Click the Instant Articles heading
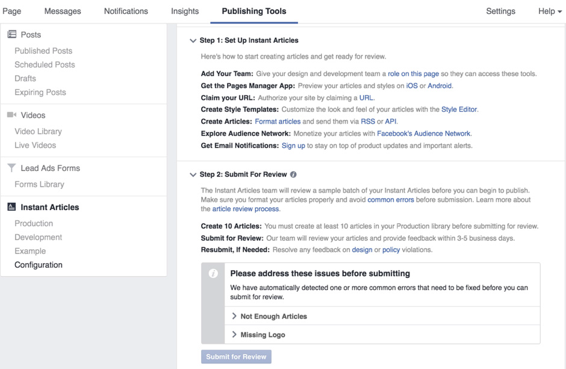566x369 pixels. pos(50,207)
